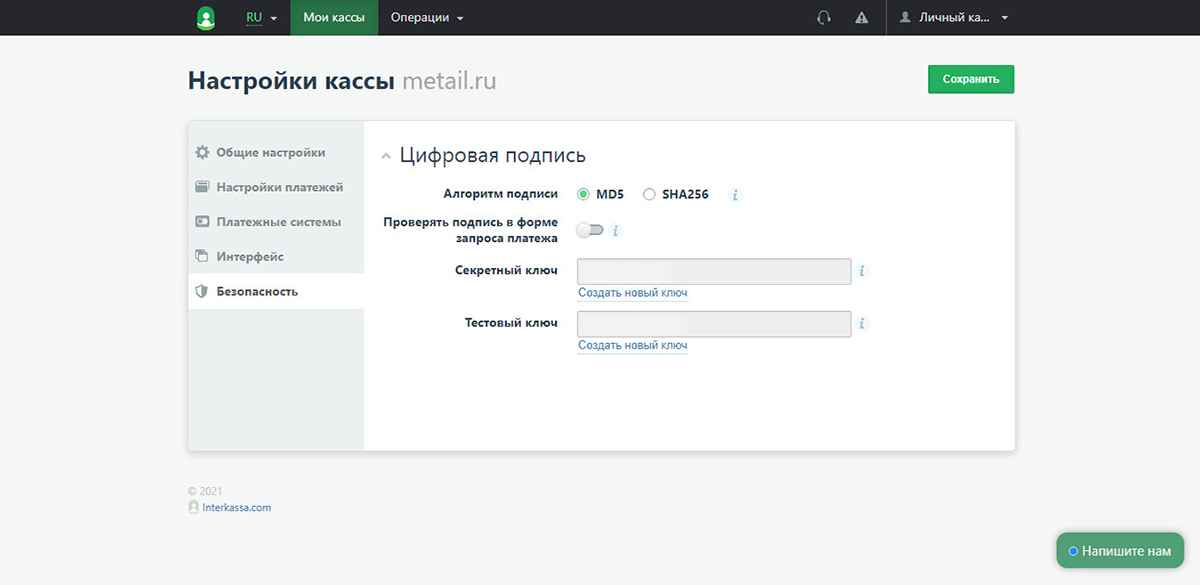Create new key under Секретный ключ
Screen dimensions: 1200x585
coord(632,293)
